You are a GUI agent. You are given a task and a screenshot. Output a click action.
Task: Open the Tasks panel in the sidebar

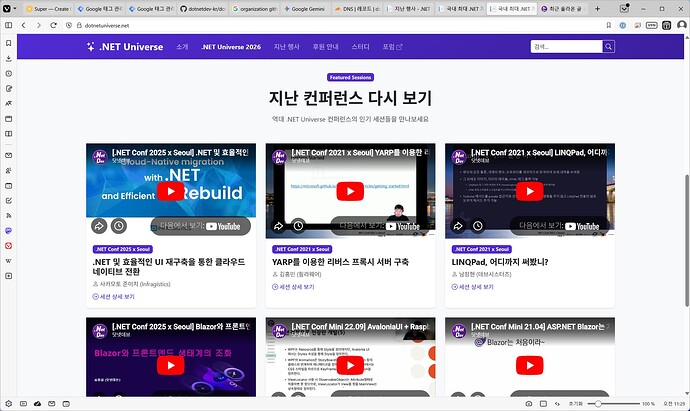(8, 201)
